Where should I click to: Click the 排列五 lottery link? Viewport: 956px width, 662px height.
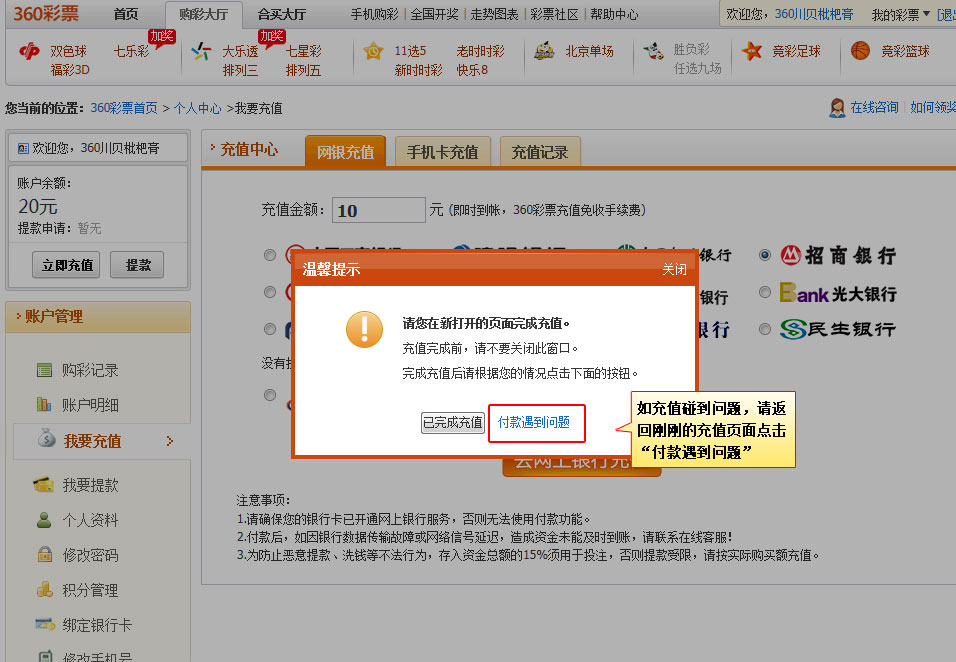point(304,70)
